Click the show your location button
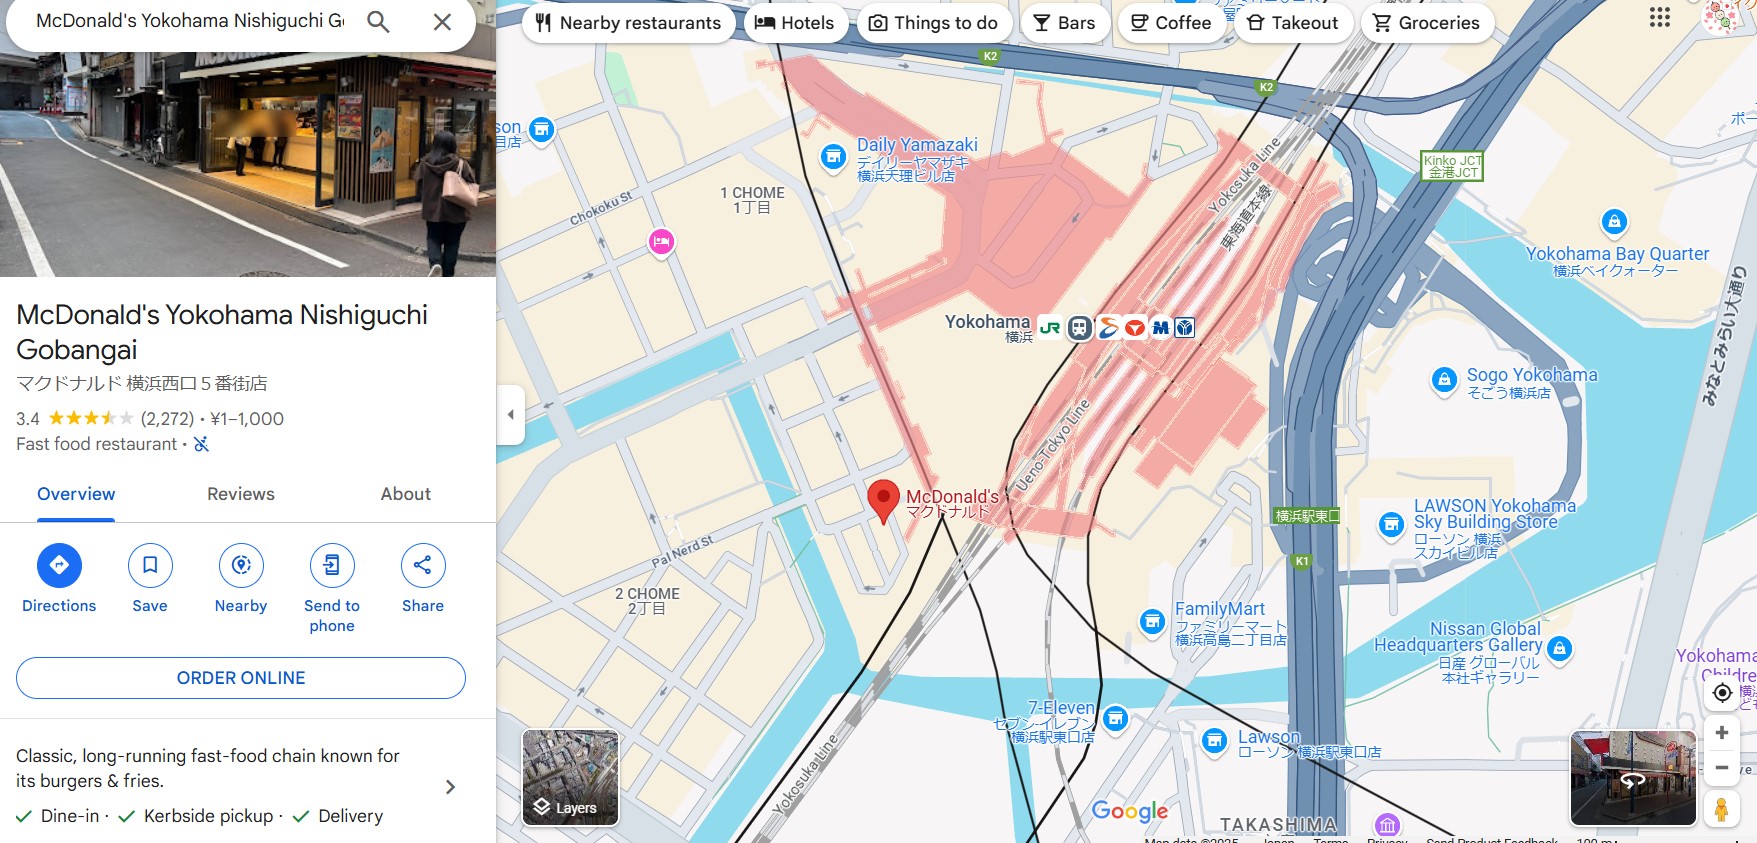The height and width of the screenshot is (843, 1757). pyautogui.click(x=1722, y=692)
